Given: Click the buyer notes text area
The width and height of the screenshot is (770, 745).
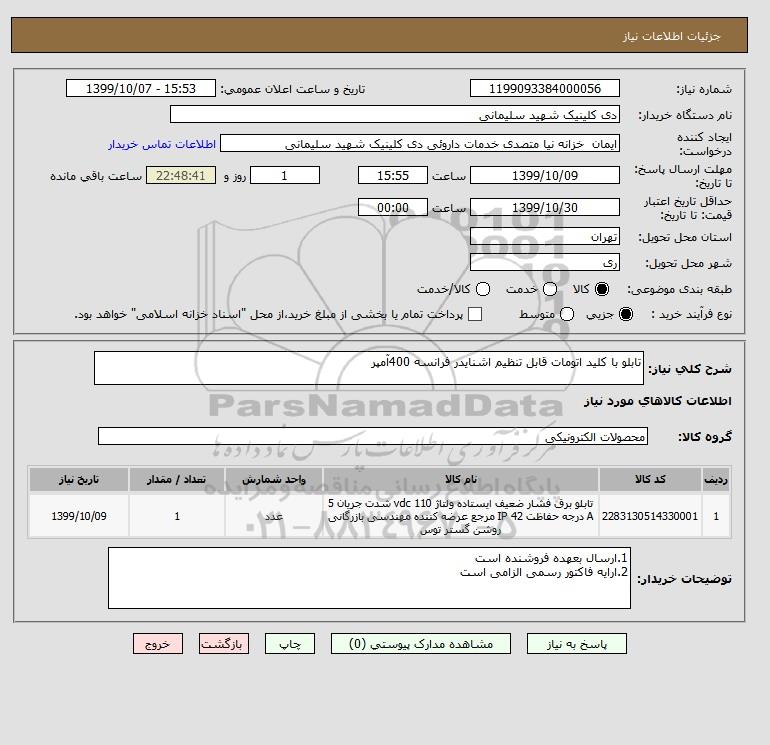Looking at the screenshot, I should [x=369, y=578].
